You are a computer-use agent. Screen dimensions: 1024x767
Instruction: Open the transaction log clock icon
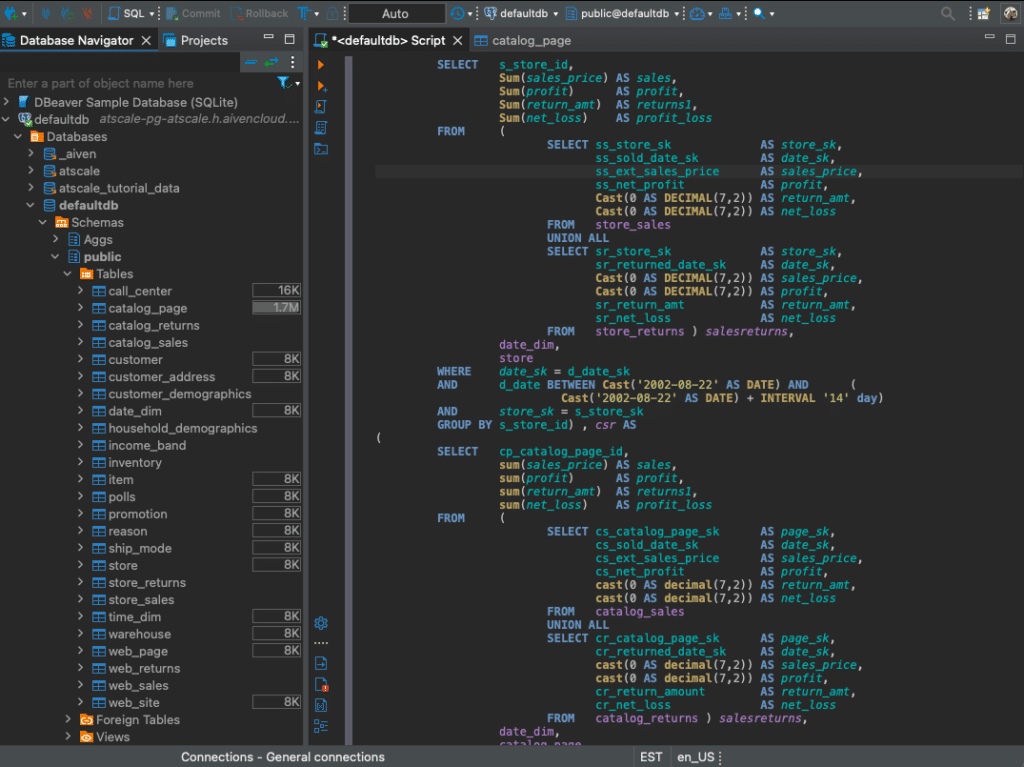click(457, 13)
